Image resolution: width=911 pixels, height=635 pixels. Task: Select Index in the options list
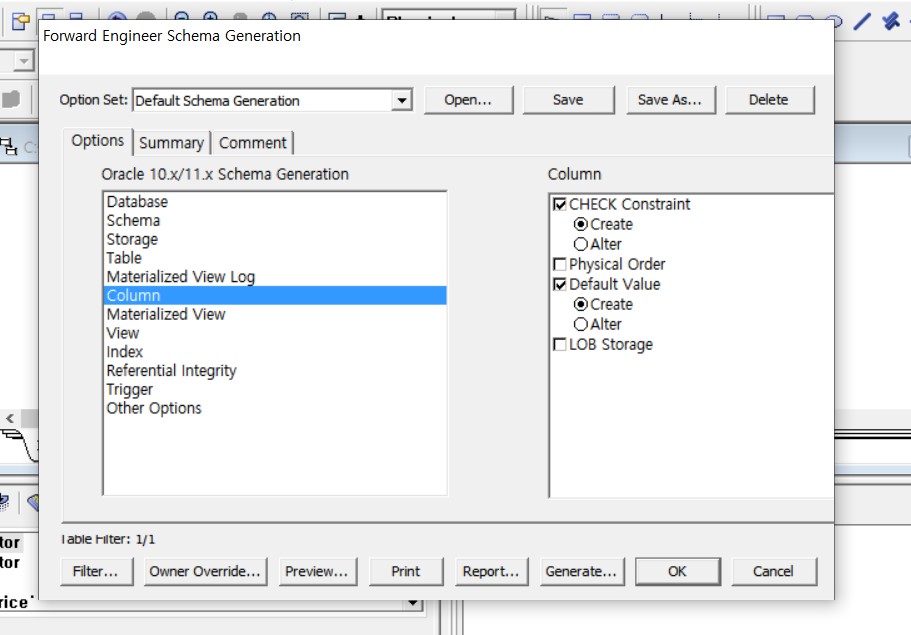(x=275, y=351)
